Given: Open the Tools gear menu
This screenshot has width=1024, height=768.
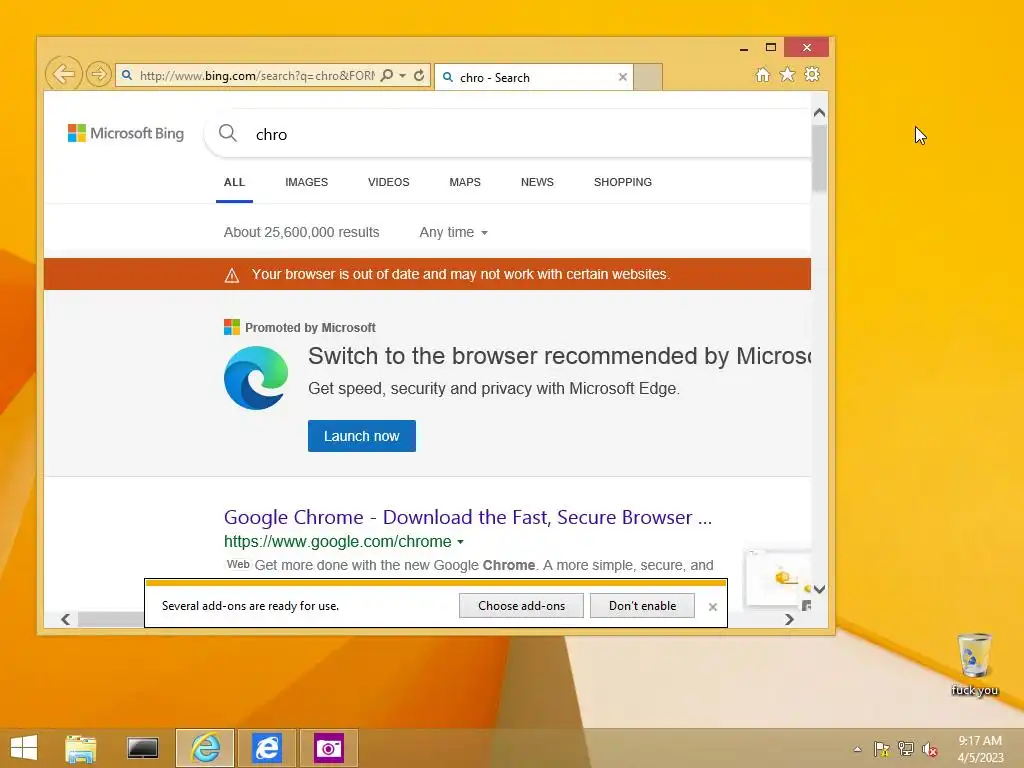Looking at the screenshot, I should click(812, 74).
